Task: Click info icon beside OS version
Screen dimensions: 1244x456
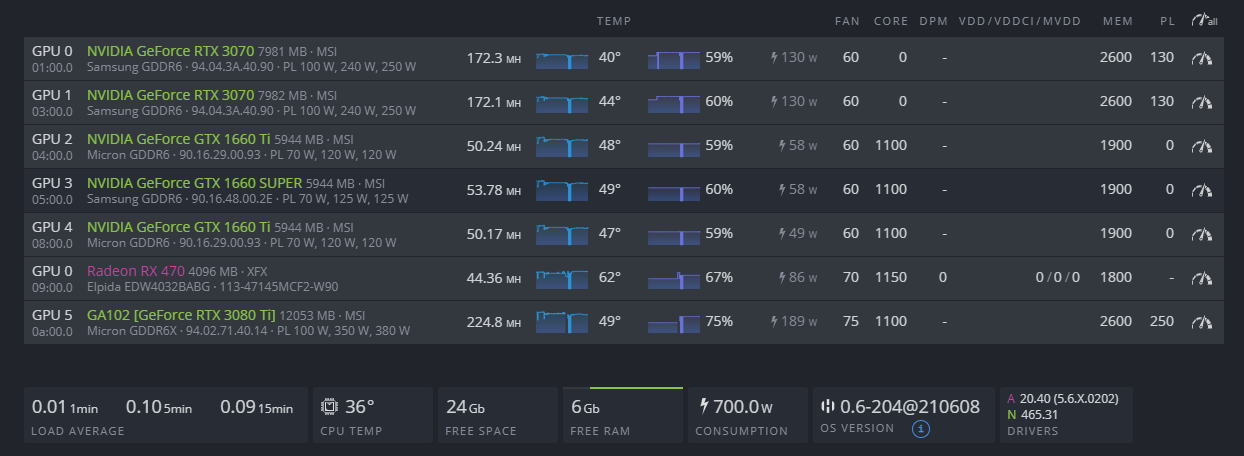Action: pyautogui.click(x=922, y=429)
